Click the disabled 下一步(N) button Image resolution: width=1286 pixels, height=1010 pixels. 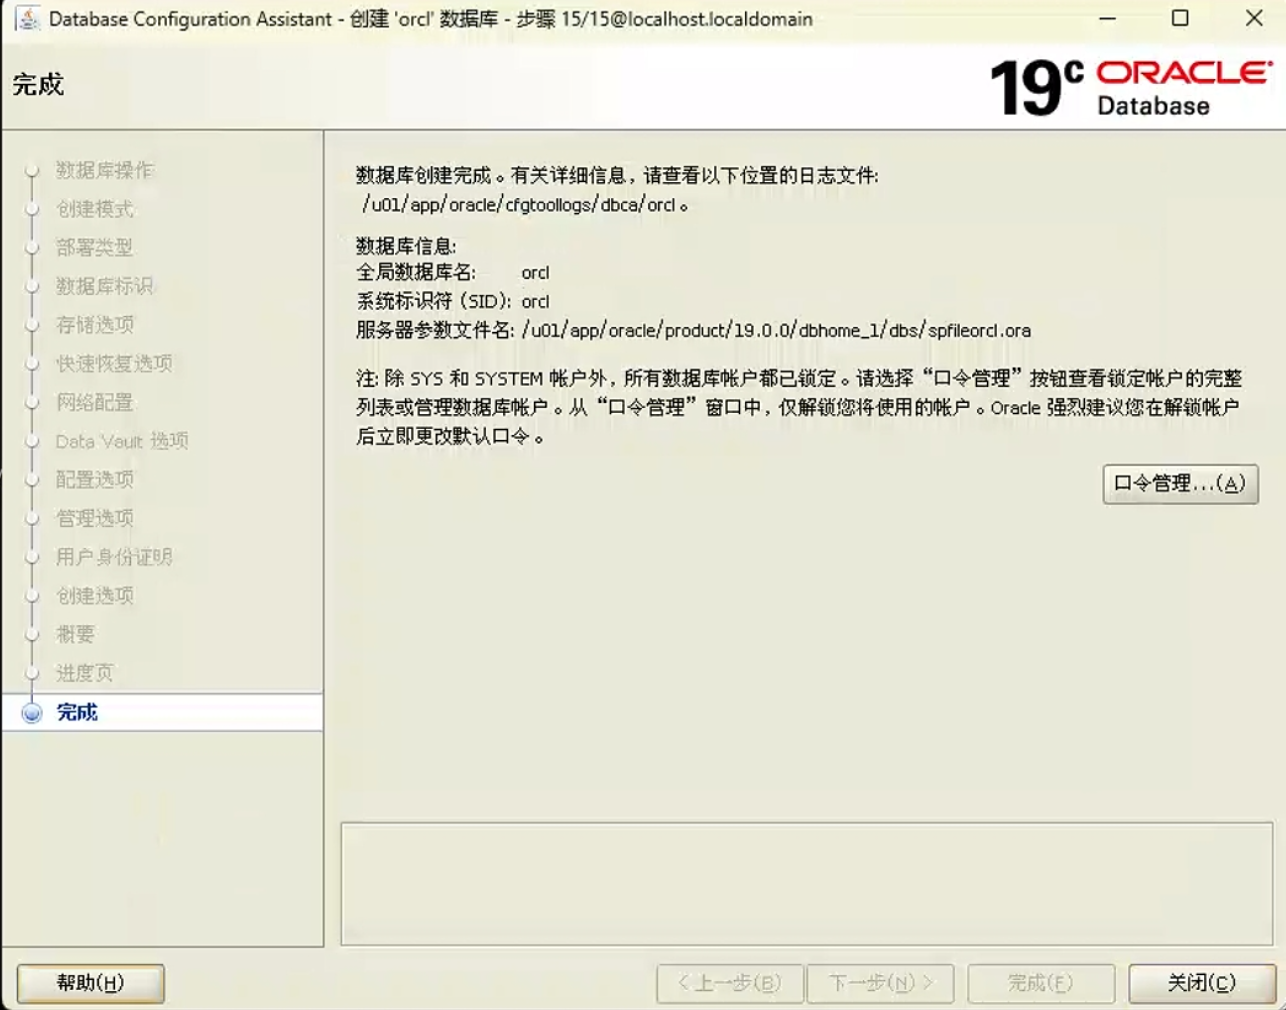(x=880, y=983)
